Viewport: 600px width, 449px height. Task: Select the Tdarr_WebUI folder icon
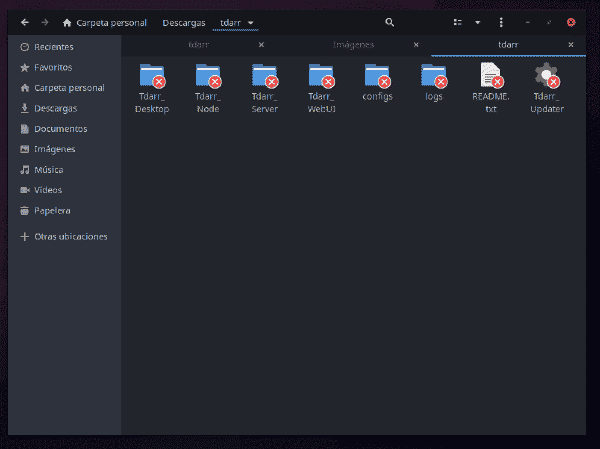[321, 75]
